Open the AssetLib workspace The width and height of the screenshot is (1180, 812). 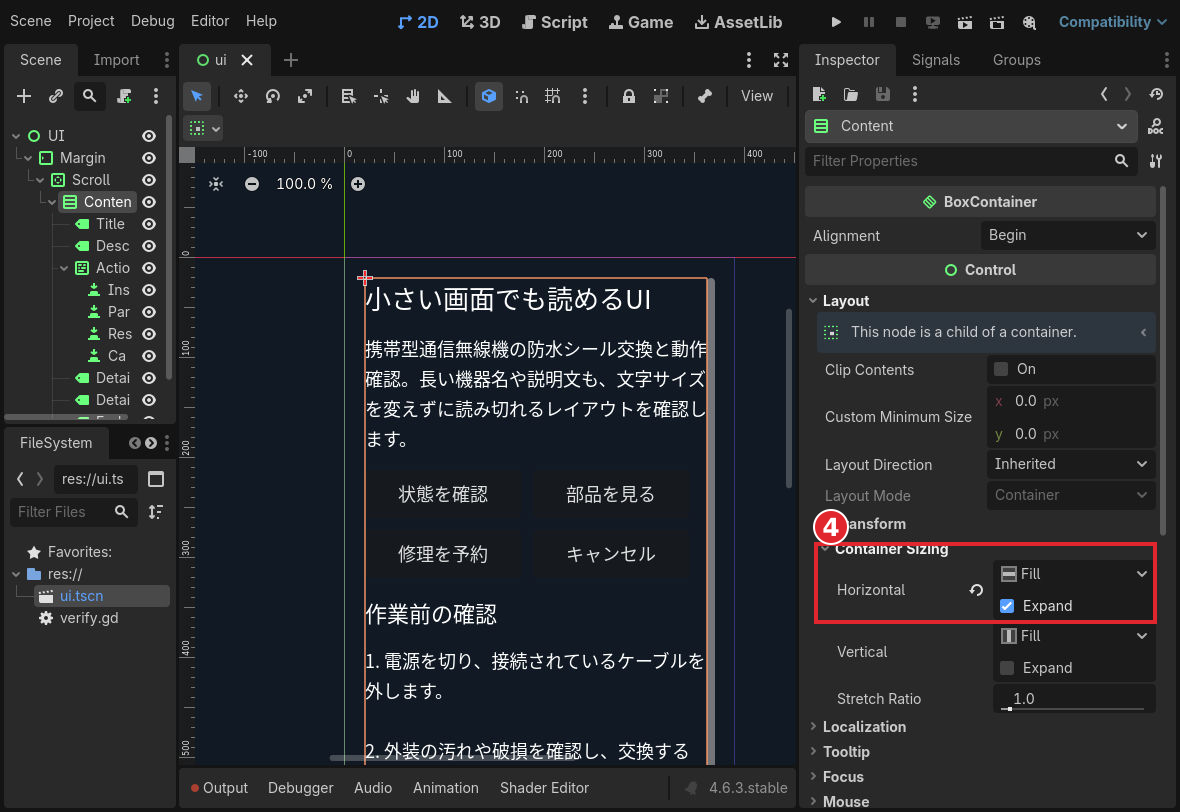[738, 22]
